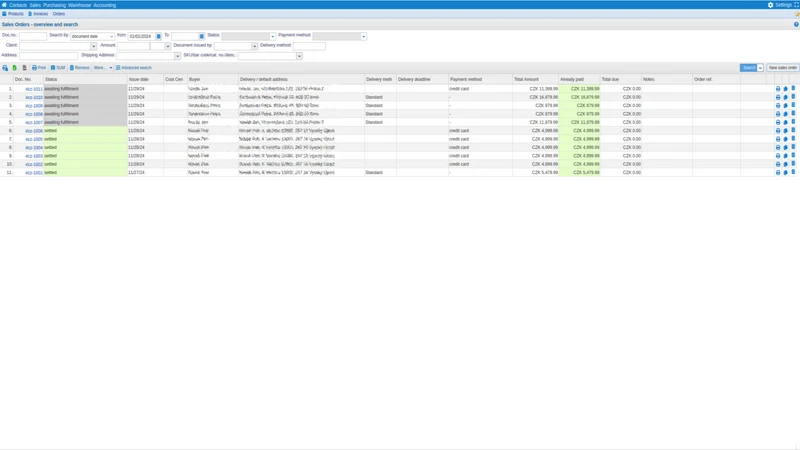The width and height of the screenshot is (800, 450).
Task: Open order #cz-1006 link
Action: point(34,131)
